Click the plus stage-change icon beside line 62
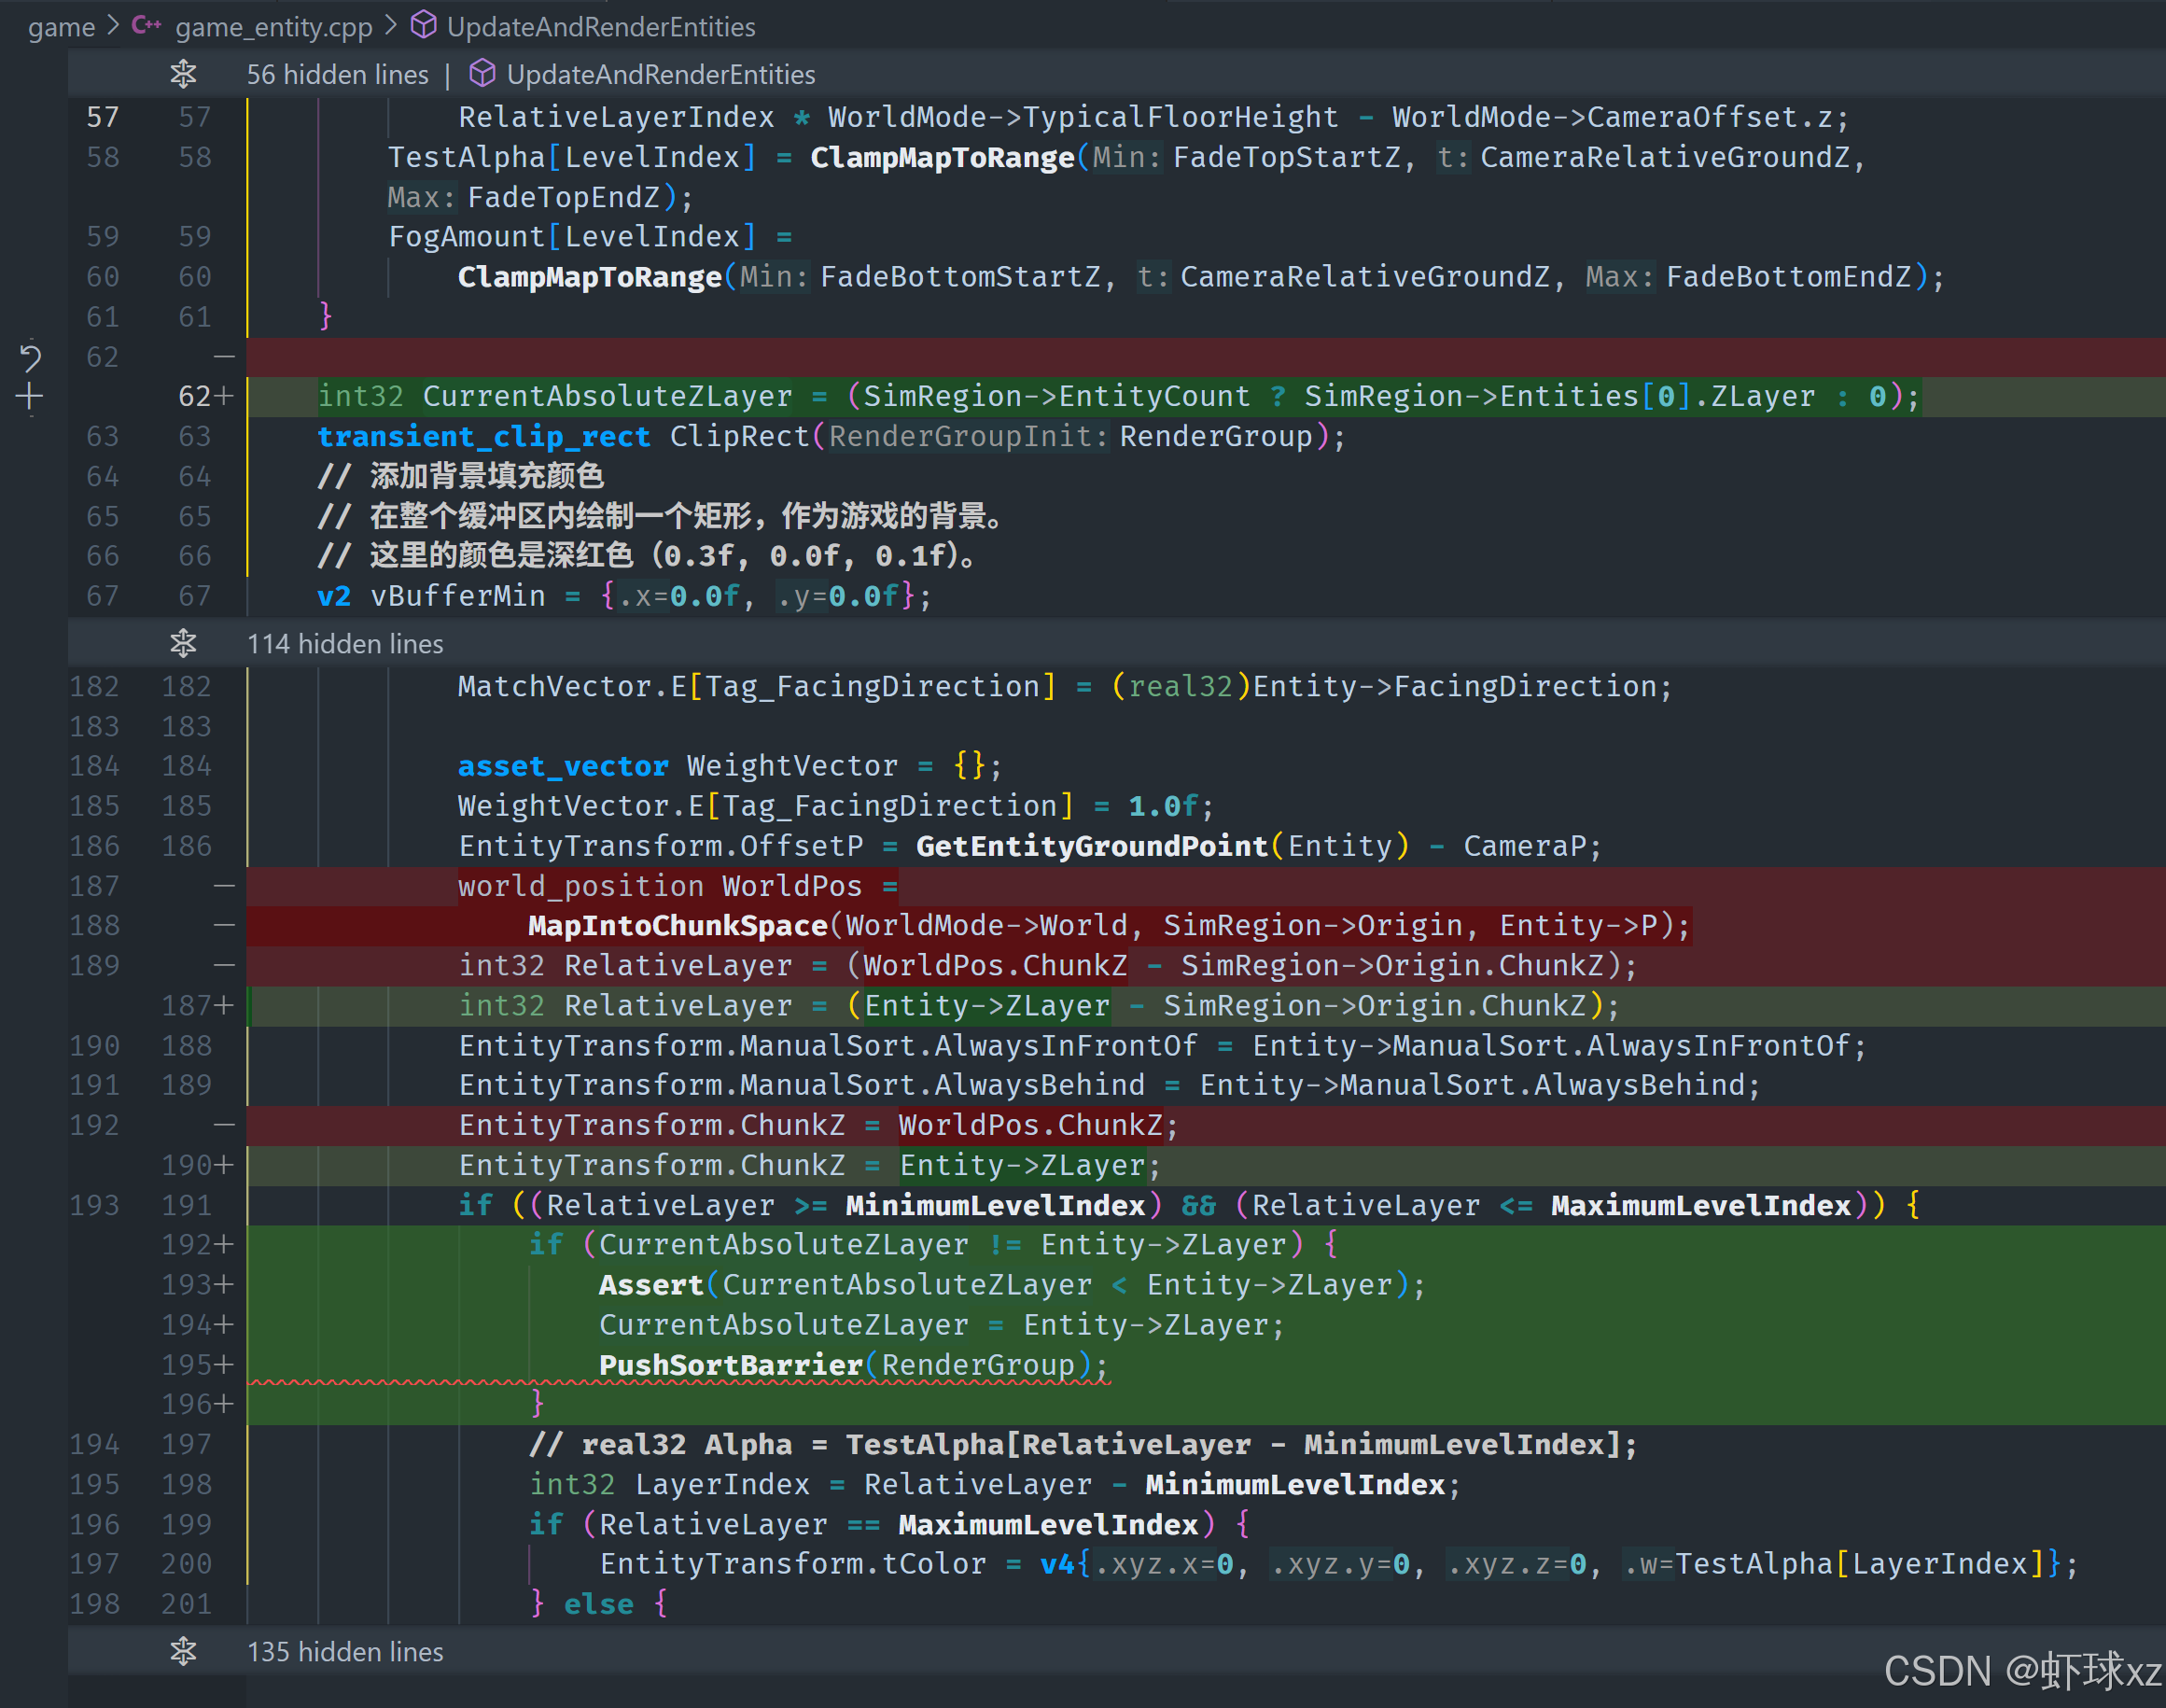This screenshot has height=1708, width=2166. (30, 397)
